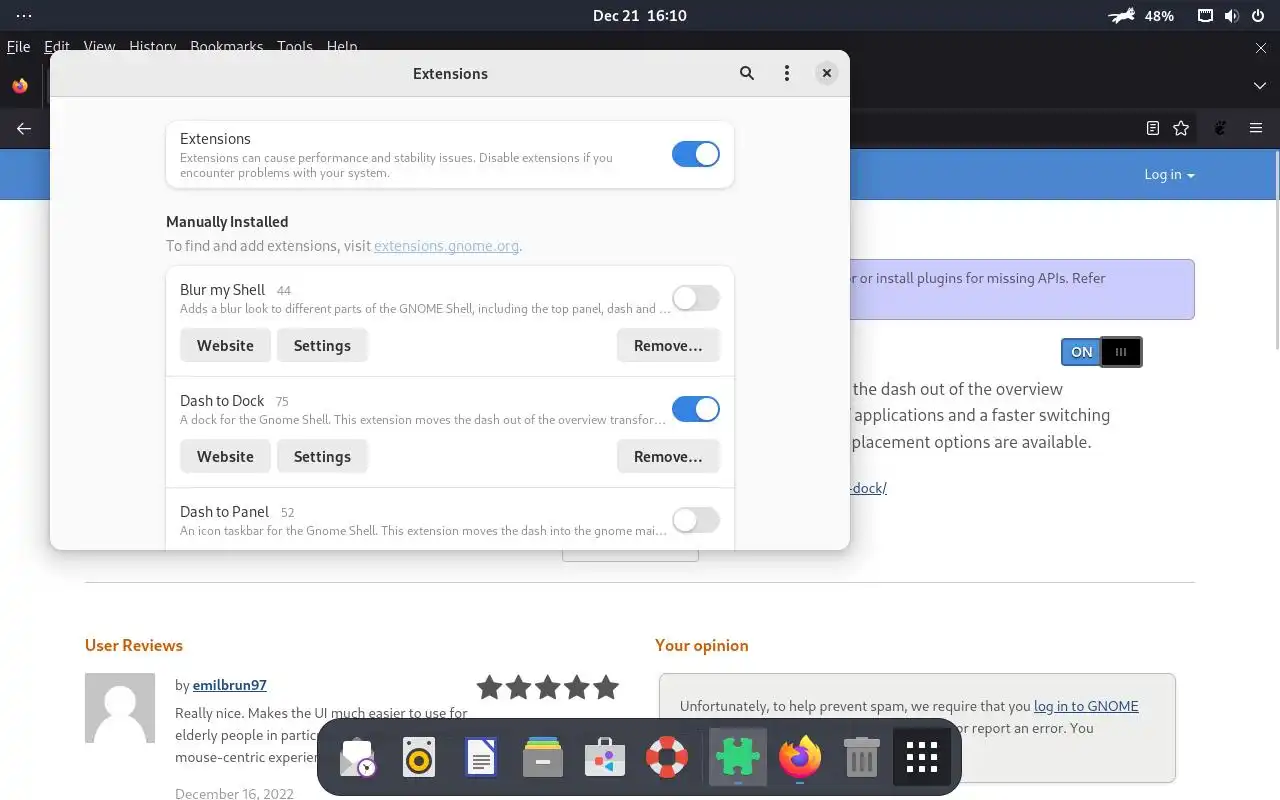
Task: Open search in the Extensions window
Action: (747, 73)
